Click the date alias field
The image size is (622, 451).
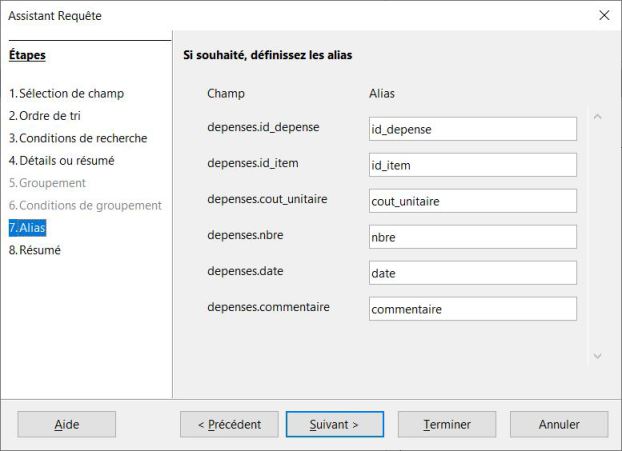coord(472,273)
